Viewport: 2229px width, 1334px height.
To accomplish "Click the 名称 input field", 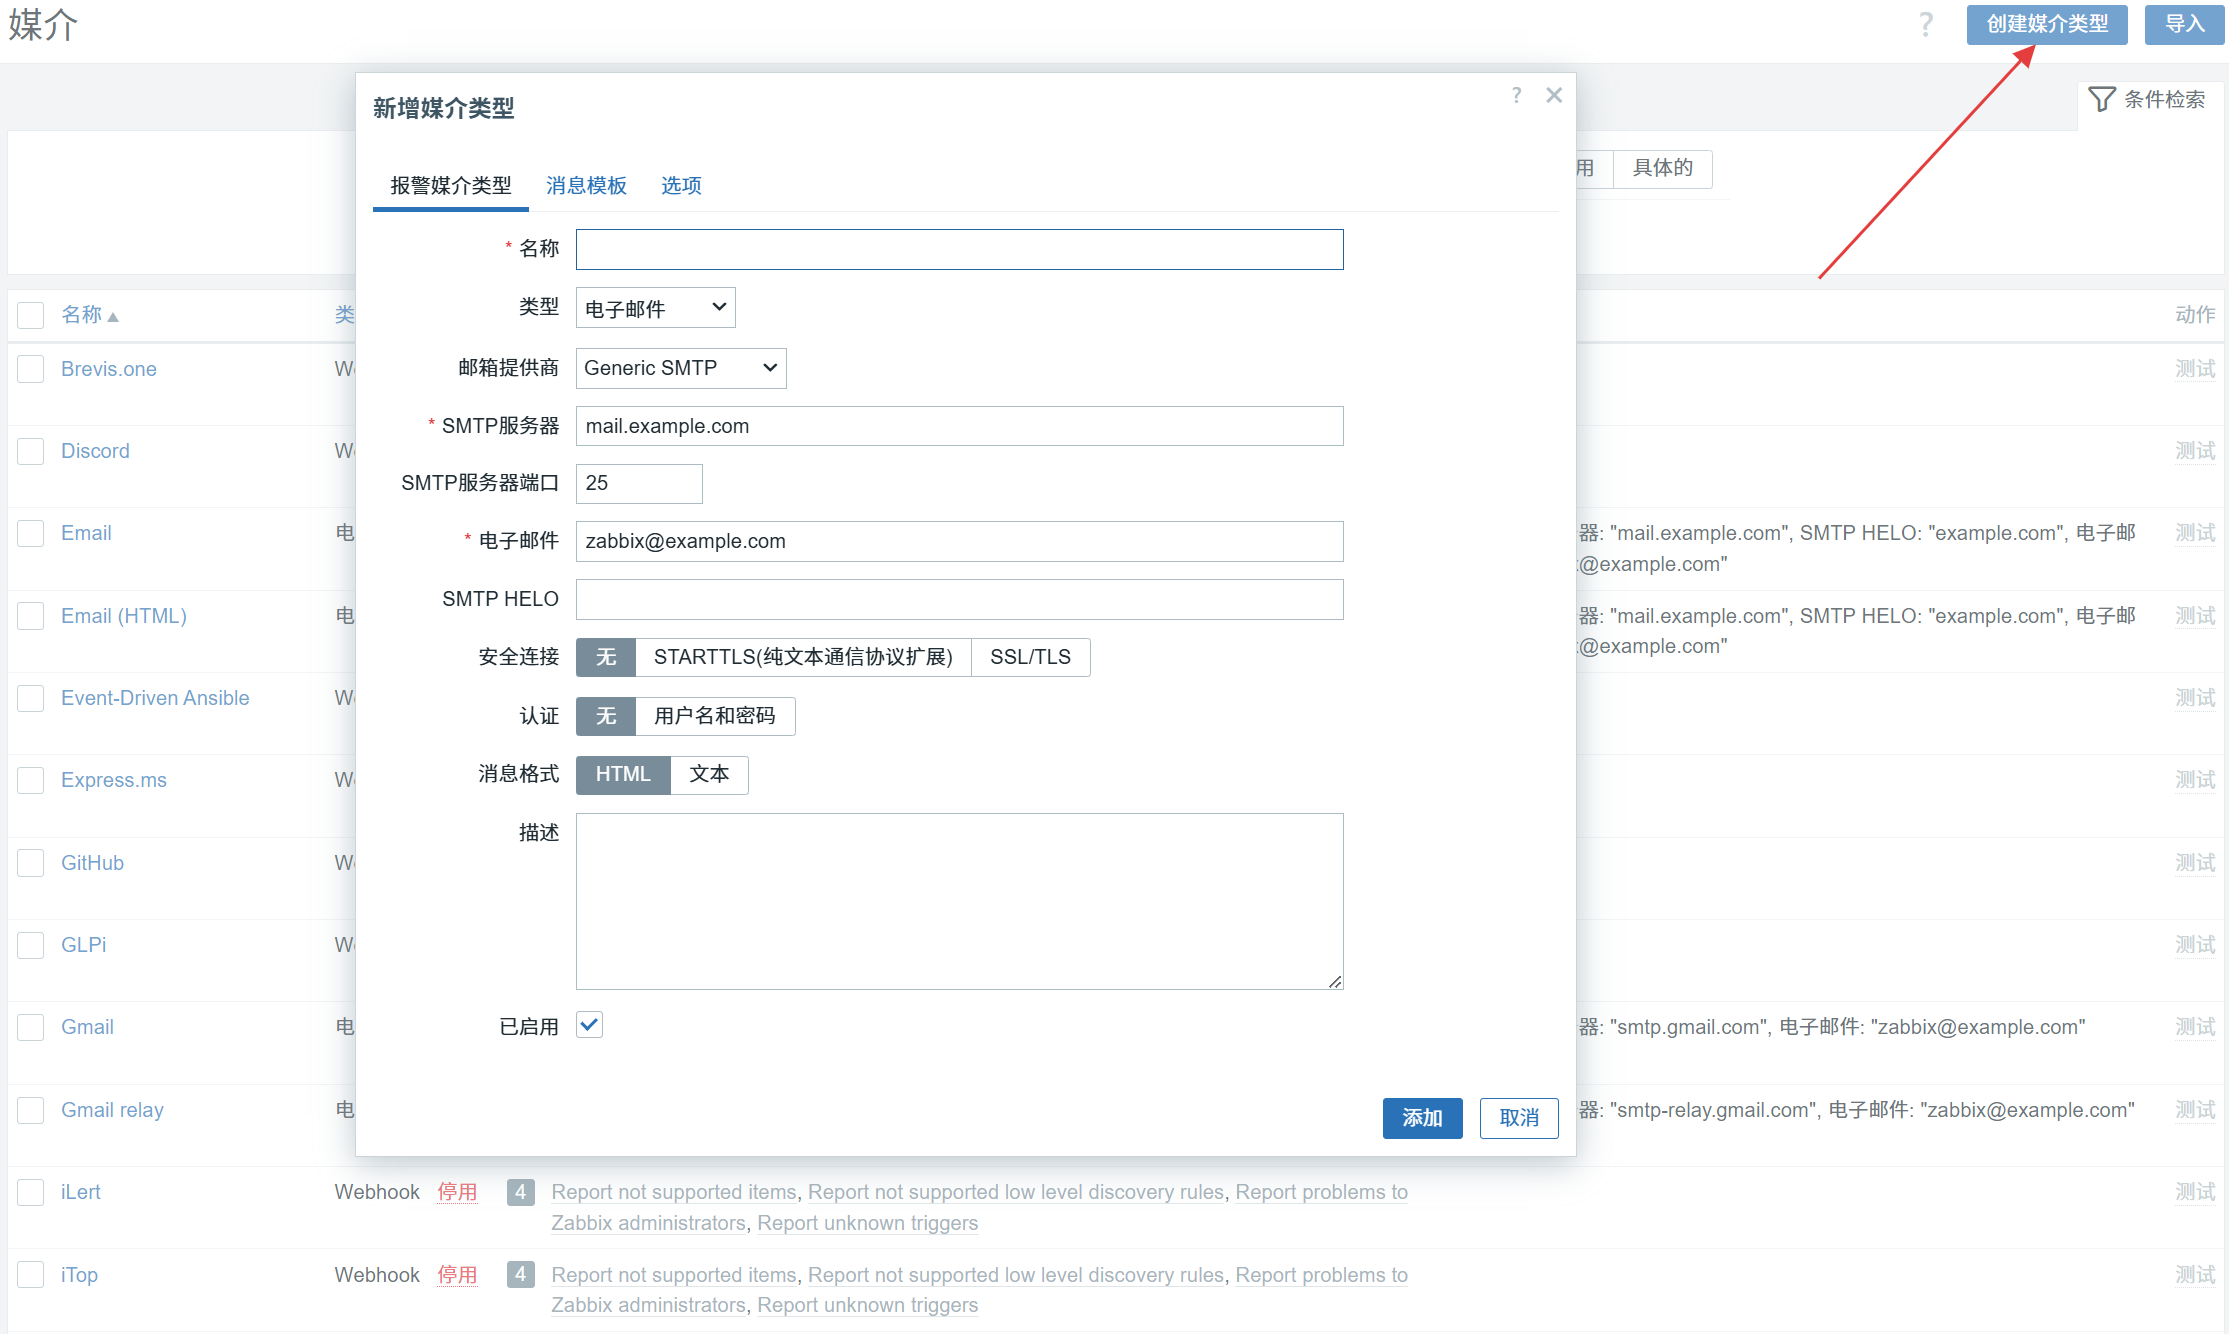I will pyautogui.click(x=960, y=249).
